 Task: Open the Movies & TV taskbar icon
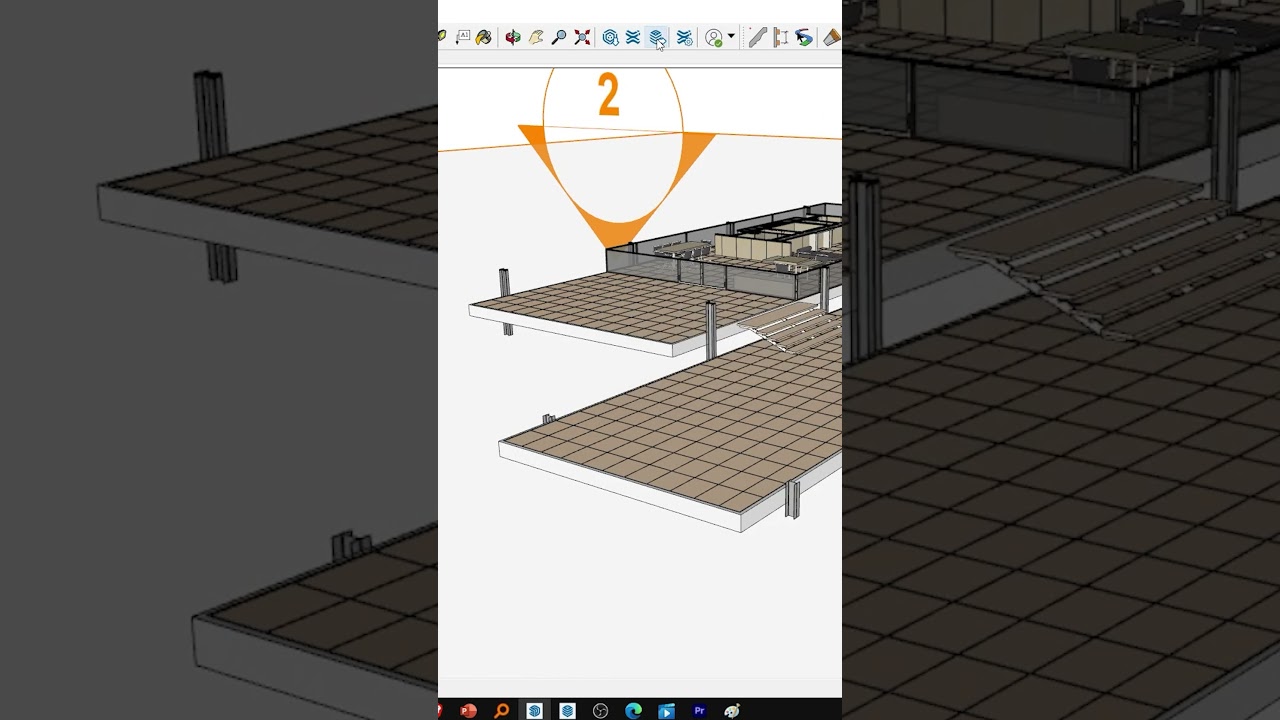coord(666,711)
